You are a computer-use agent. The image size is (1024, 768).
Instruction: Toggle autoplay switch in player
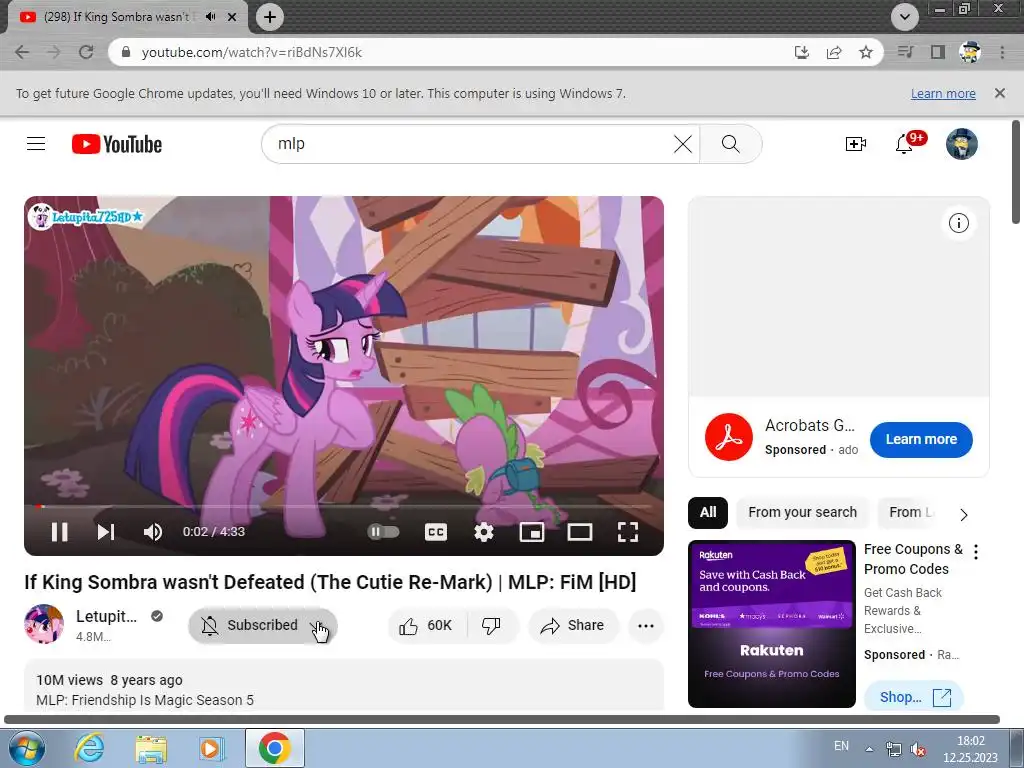[x=383, y=532]
